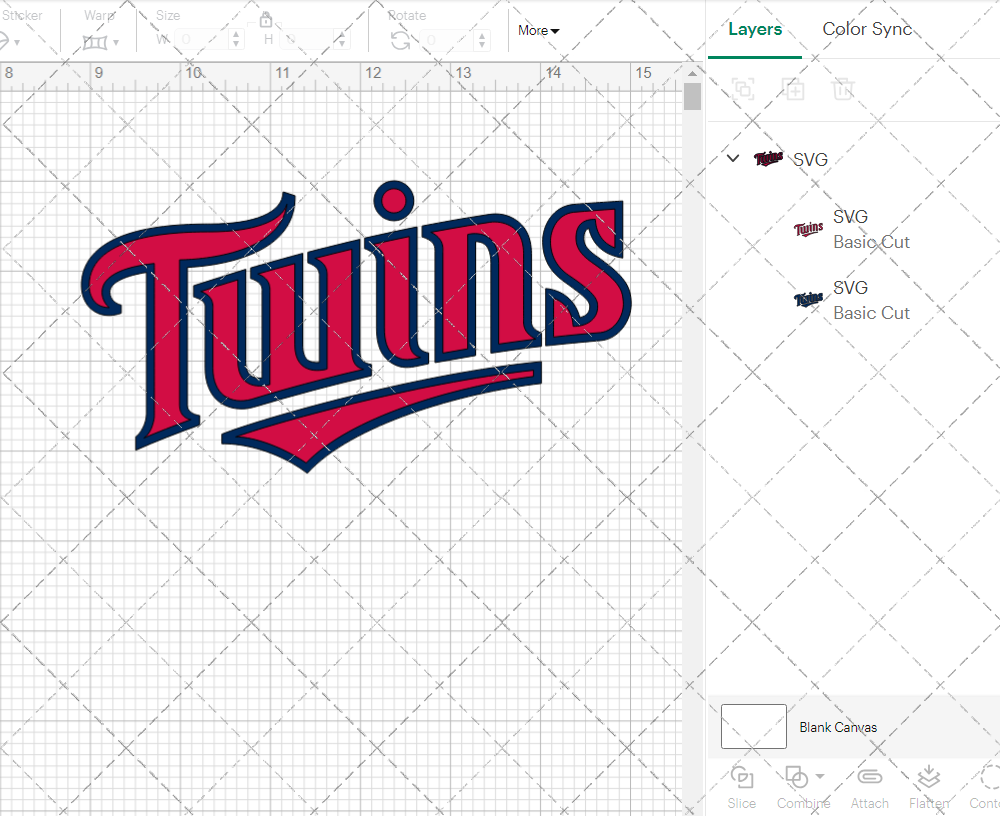
Task: Switch to the Color Sync tab
Action: point(867,29)
